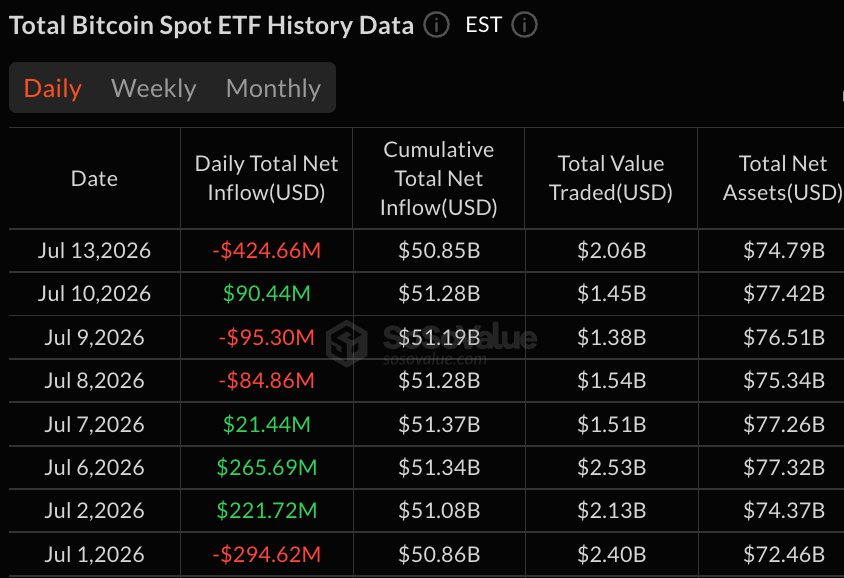Select the Jul 13,2026 date cell
Screen dimensions: 844x578
[x=94, y=251]
